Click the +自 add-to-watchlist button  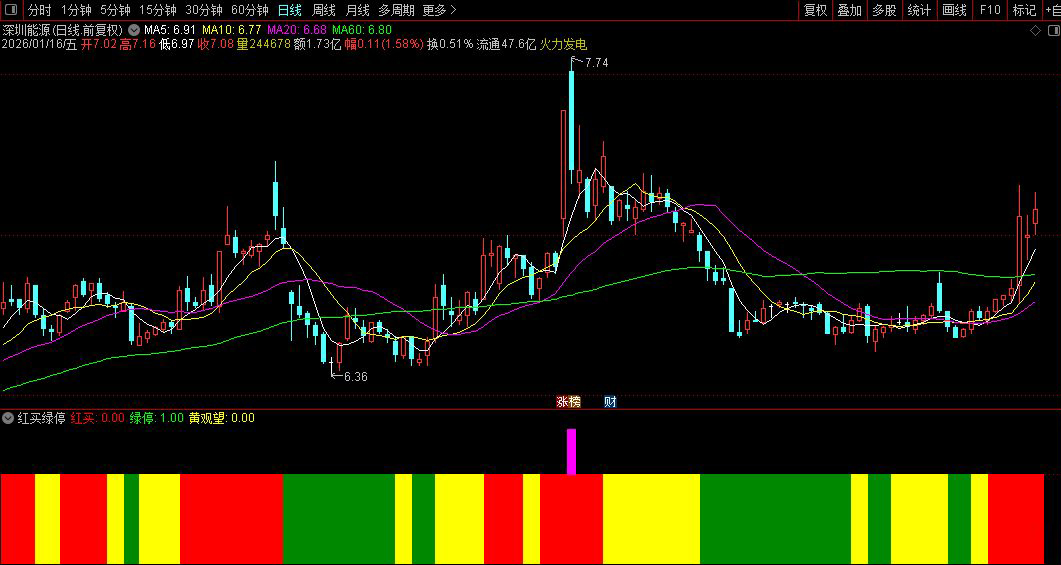tap(1052, 9)
